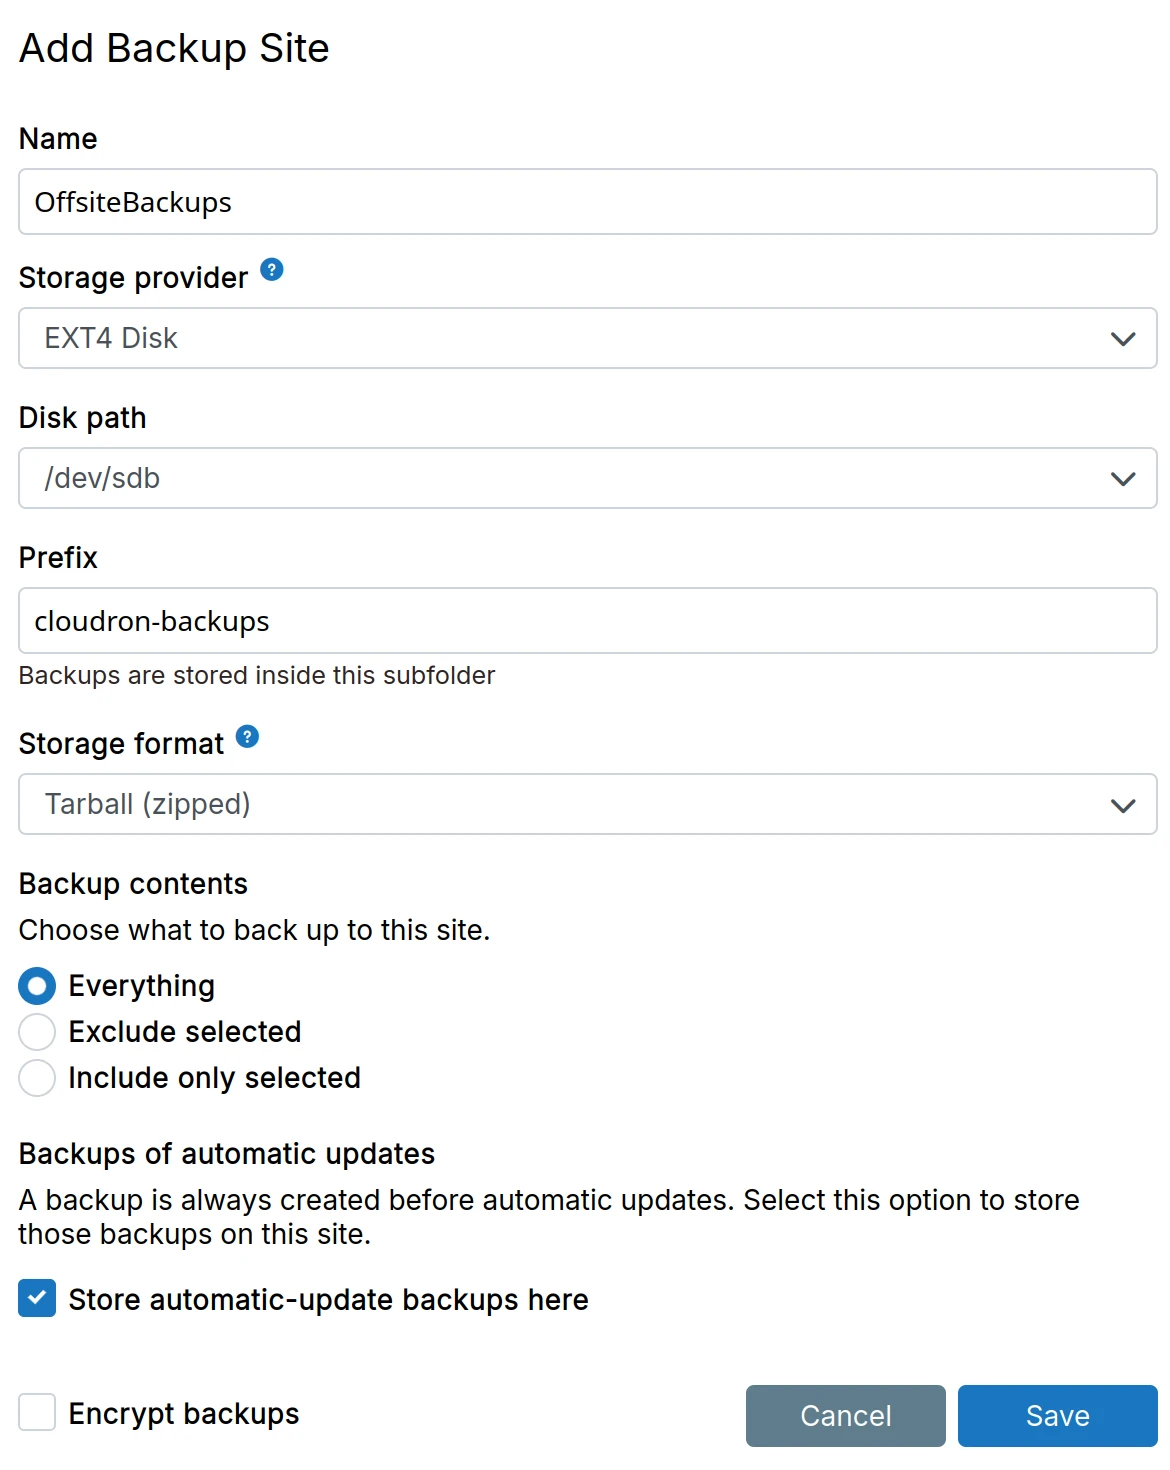The image size is (1170, 1470).
Task: Click the Storage provider help icon
Action: pos(271,270)
